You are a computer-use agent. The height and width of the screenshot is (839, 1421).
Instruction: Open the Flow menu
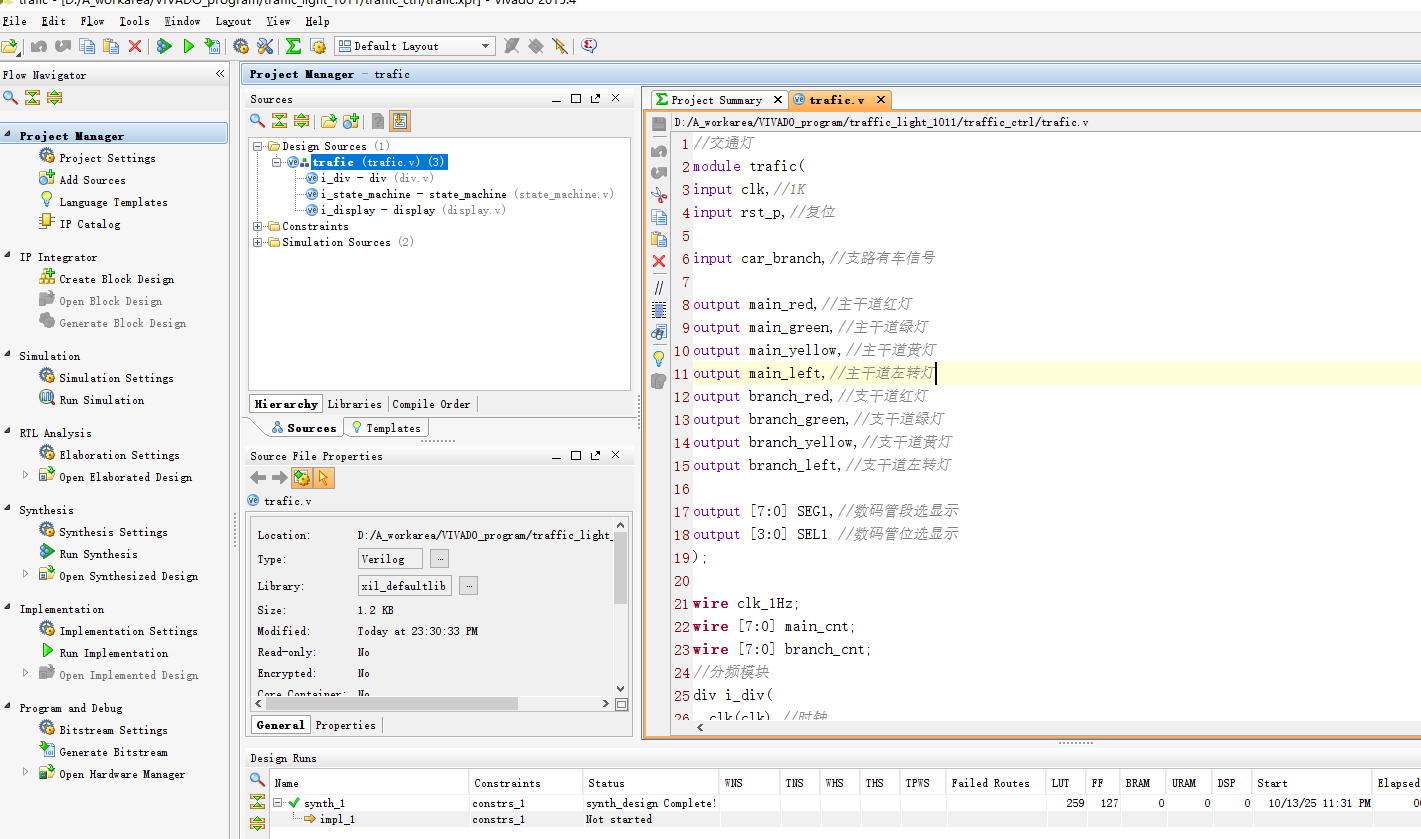[x=92, y=21]
